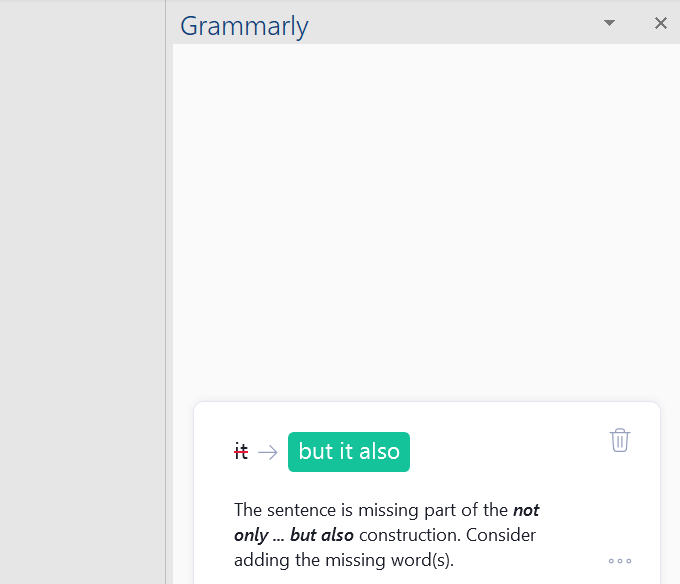Dismiss the suggestion with the trash icon

point(620,440)
